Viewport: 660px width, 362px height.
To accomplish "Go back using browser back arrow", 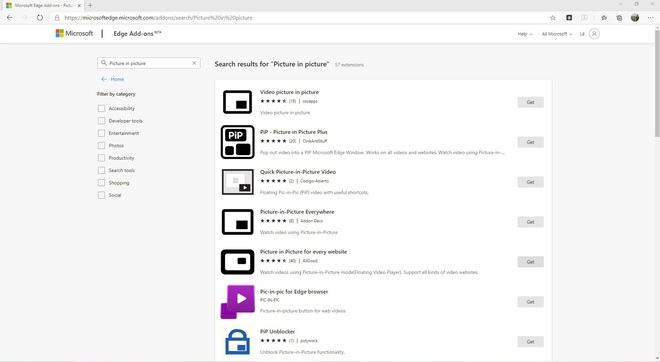I will click(x=10, y=18).
